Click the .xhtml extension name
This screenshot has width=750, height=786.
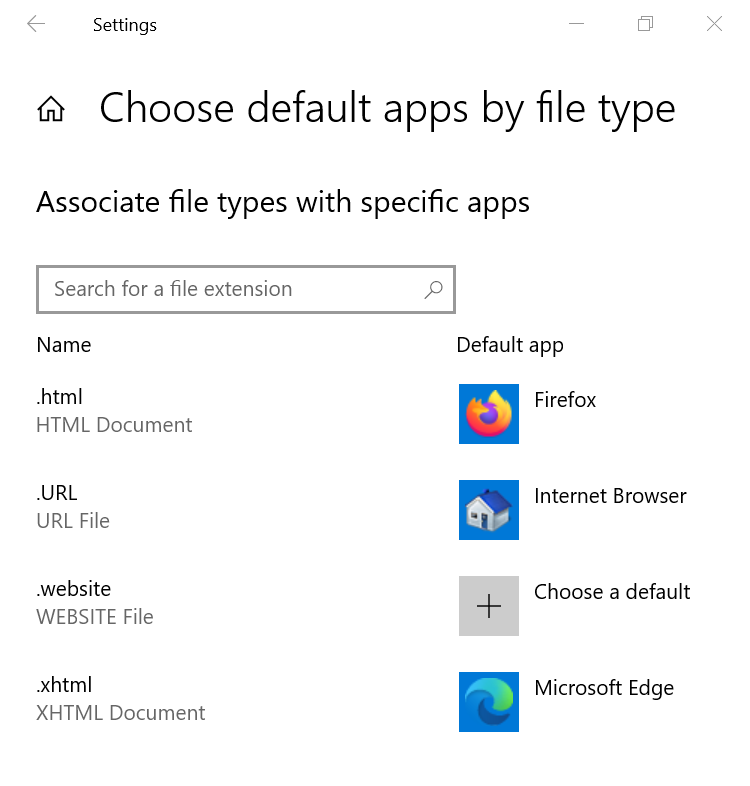click(x=64, y=685)
